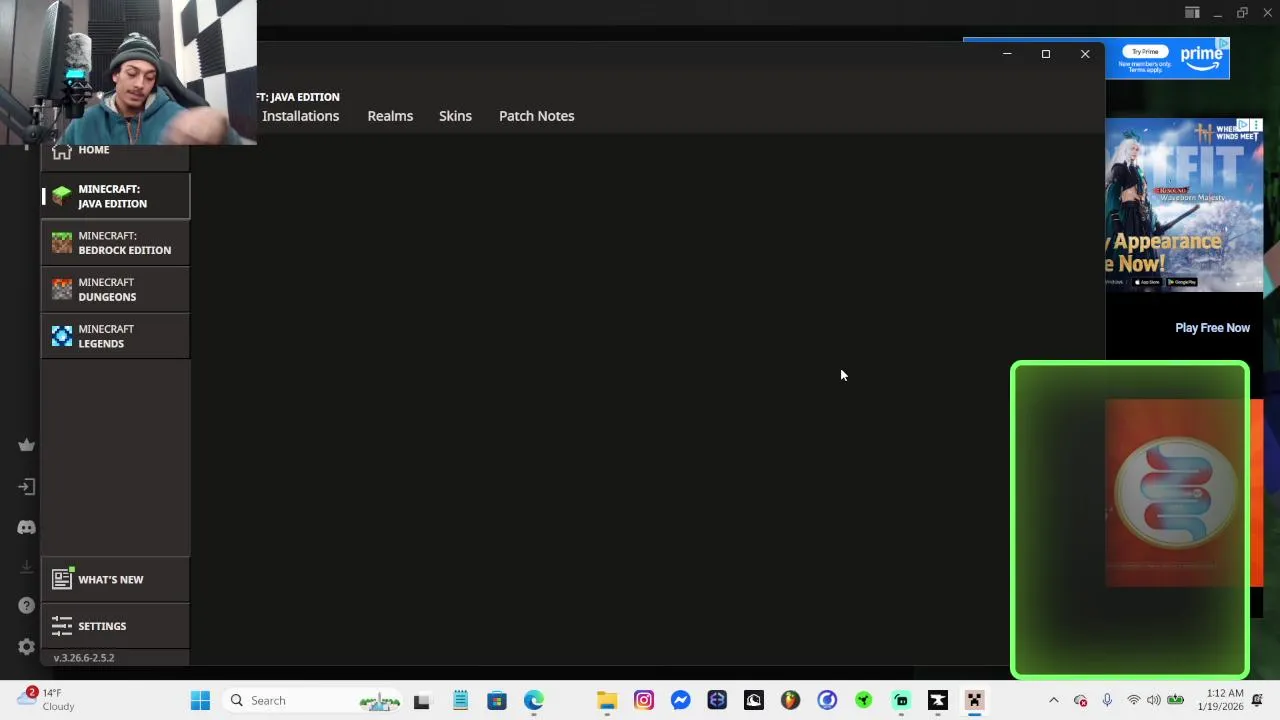Switch to the Patch Notes tab
The height and width of the screenshot is (720, 1280).
point(537,116)
